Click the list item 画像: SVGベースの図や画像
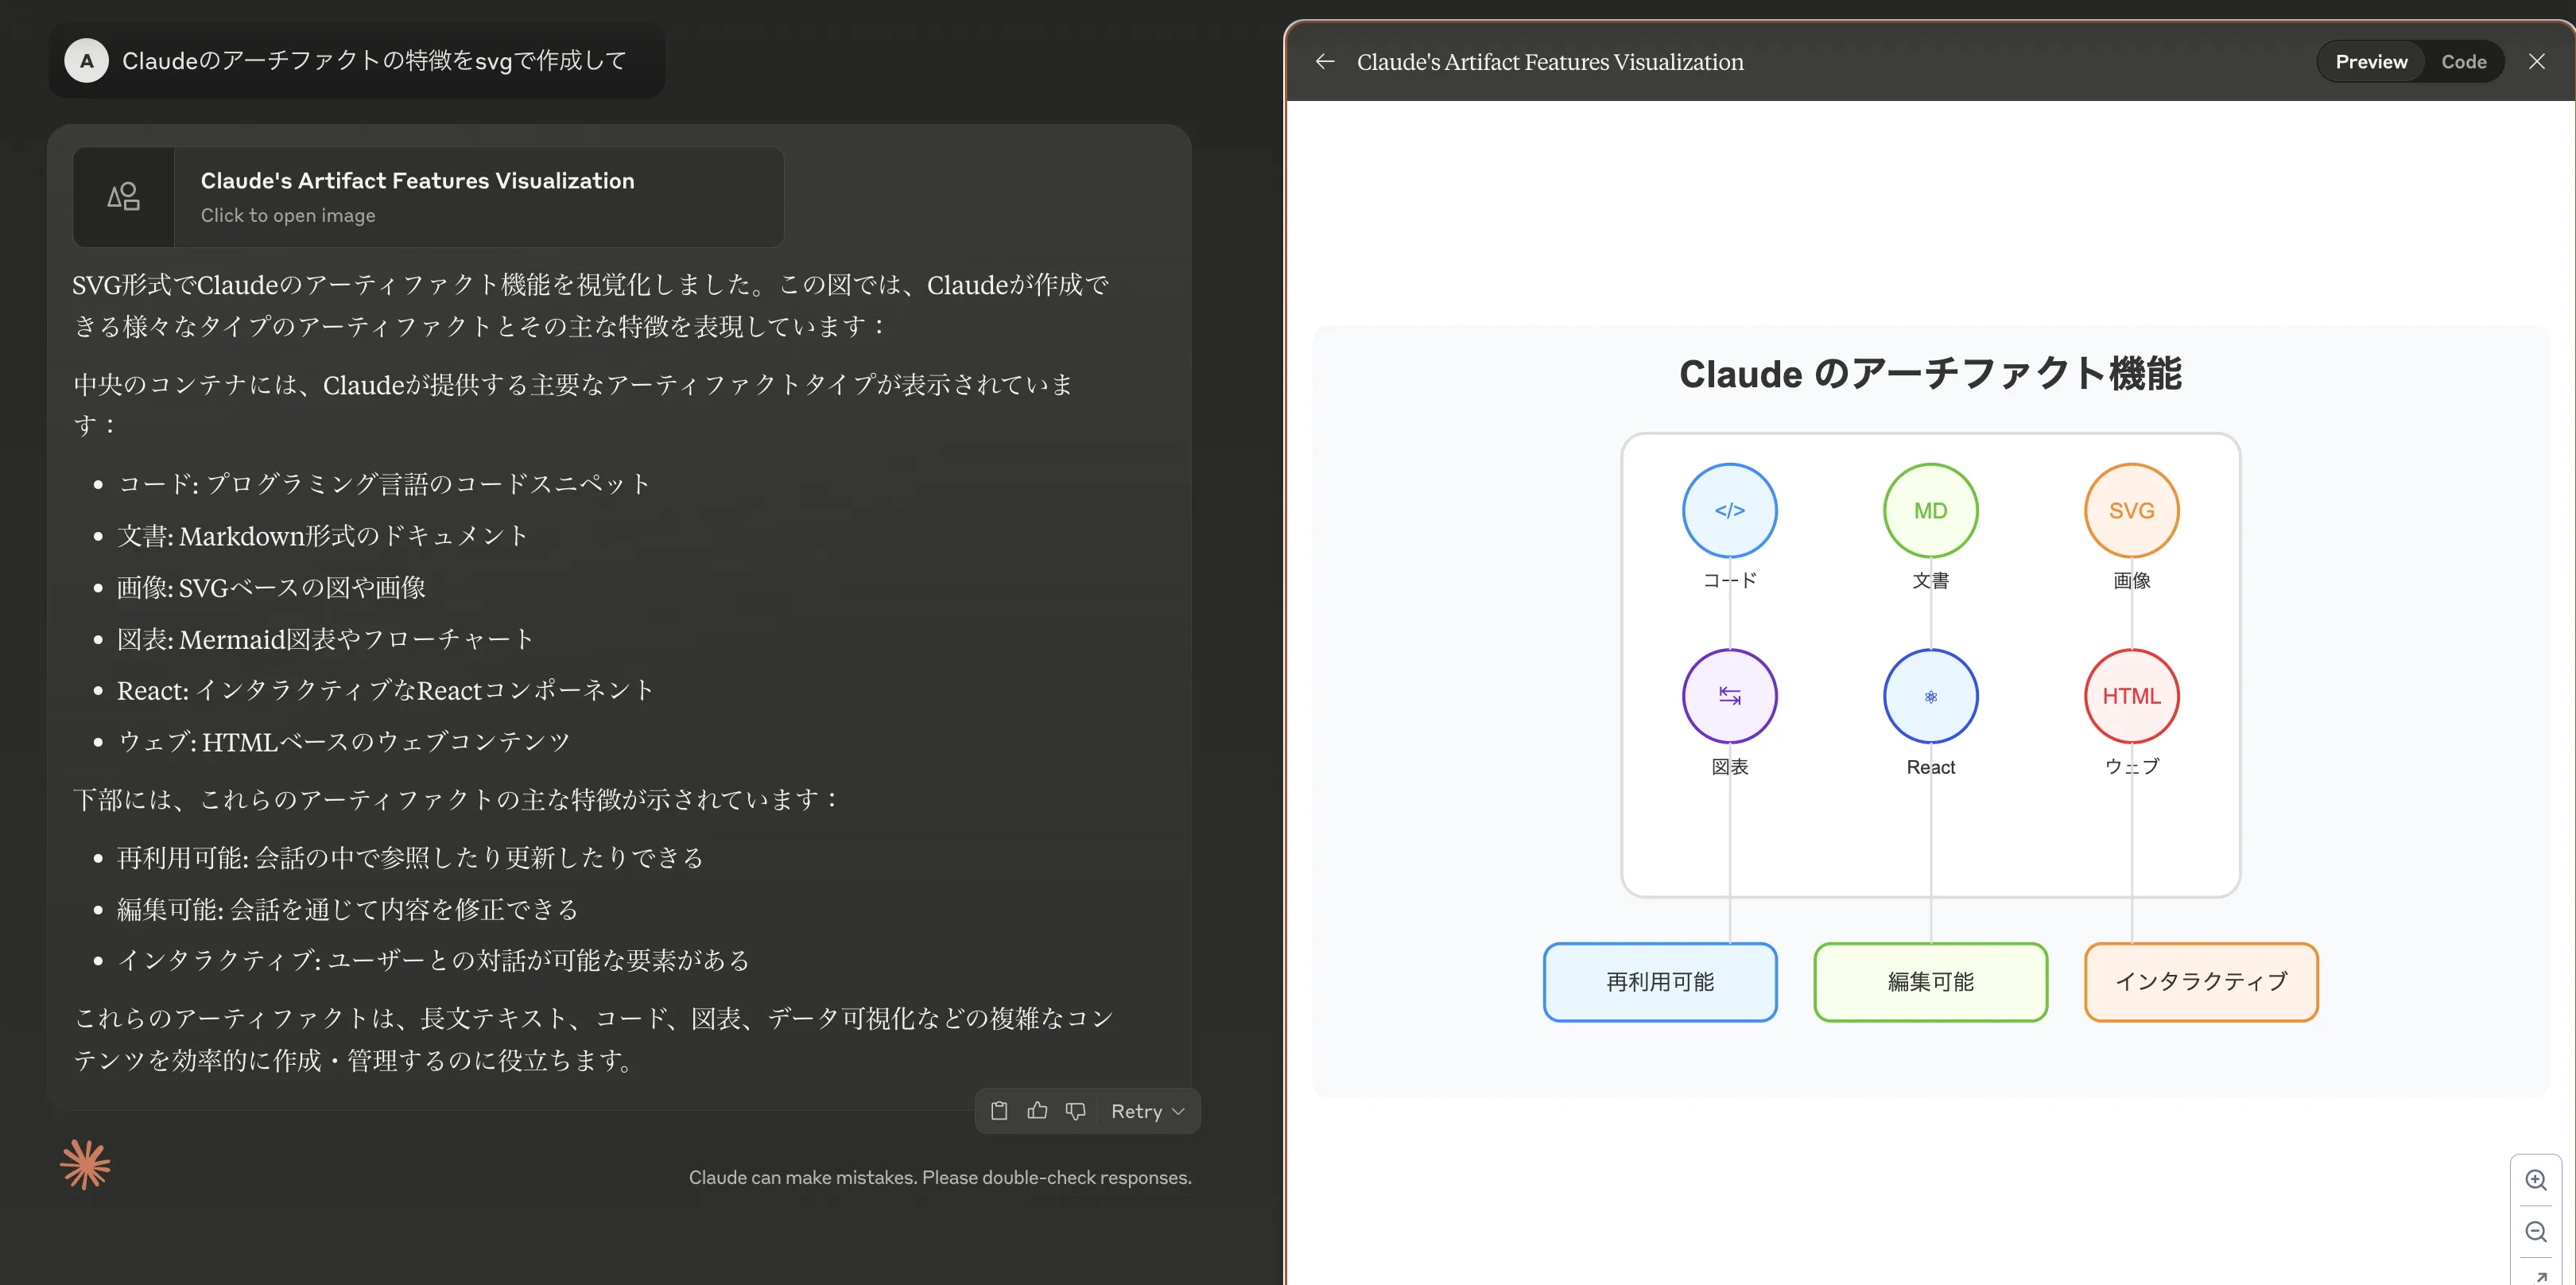 click(x=271, y=588)
